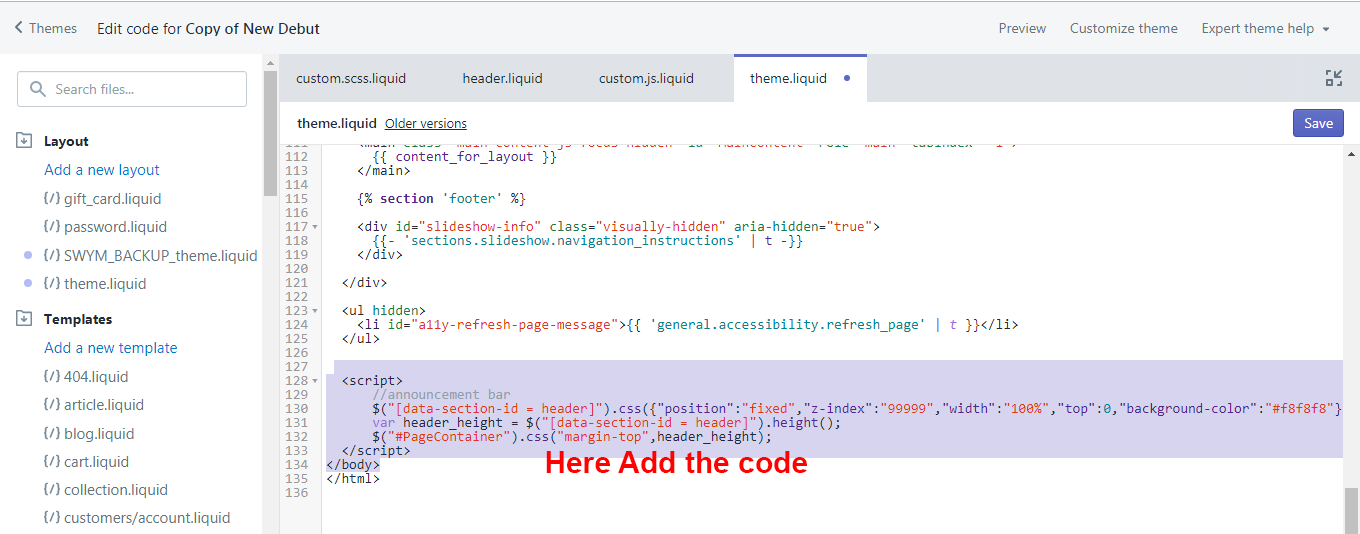Open blog.liquid file
The height and width of the screenshot is (534, 1360).
[x=99, y=434]
